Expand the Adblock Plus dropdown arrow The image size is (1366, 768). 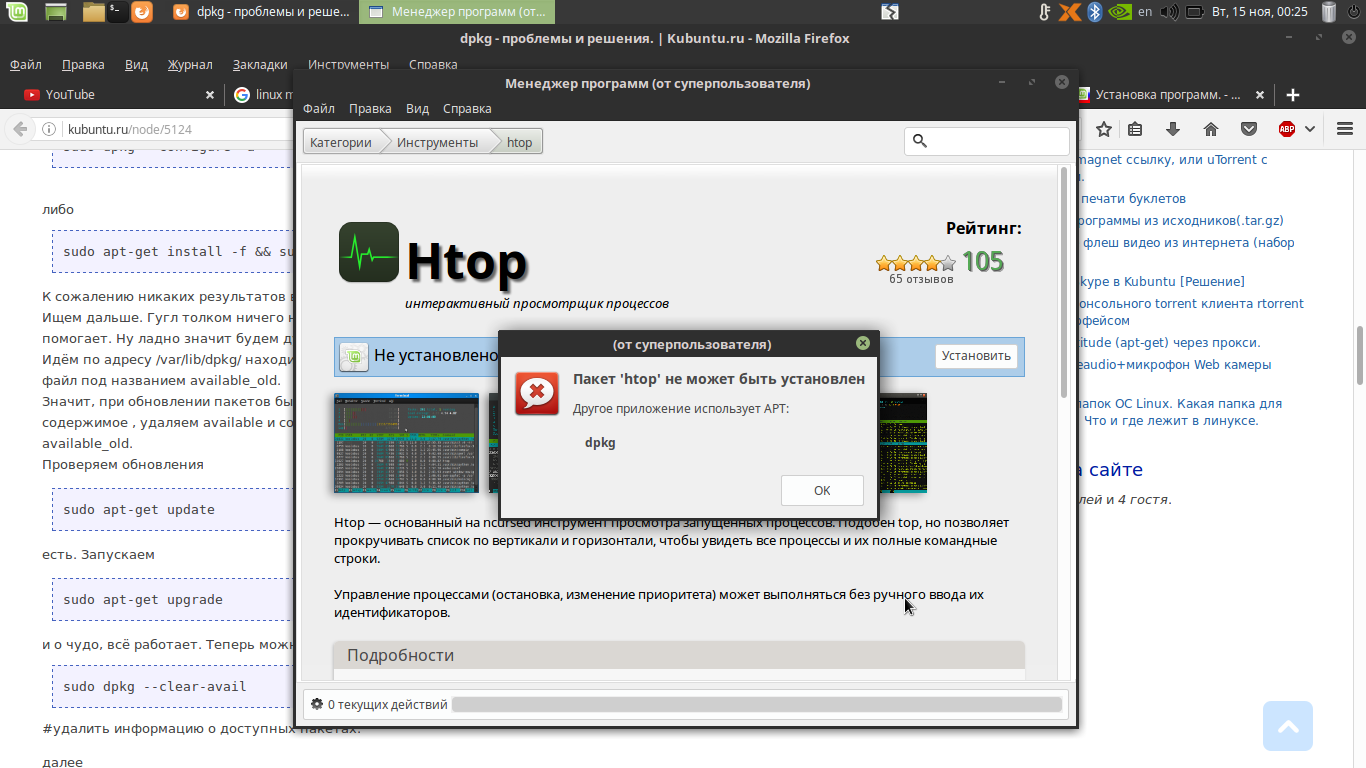[1309, 129]
